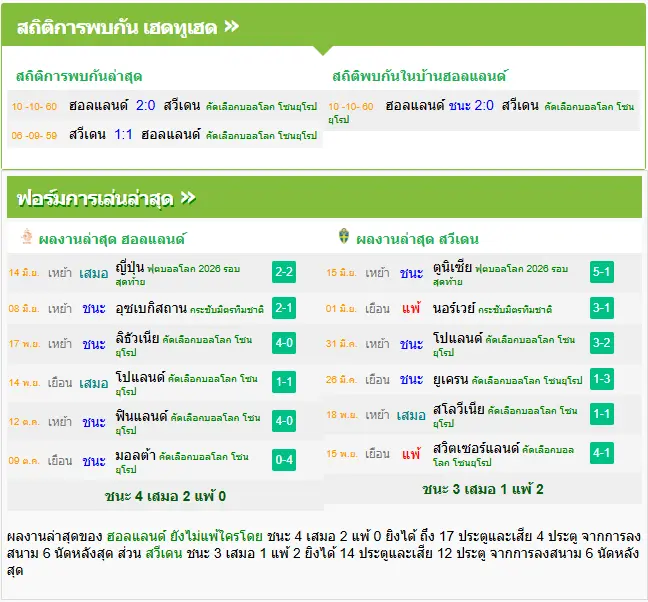Click the 3-2 score badge in Sweden's Poland row

[602, 343]
